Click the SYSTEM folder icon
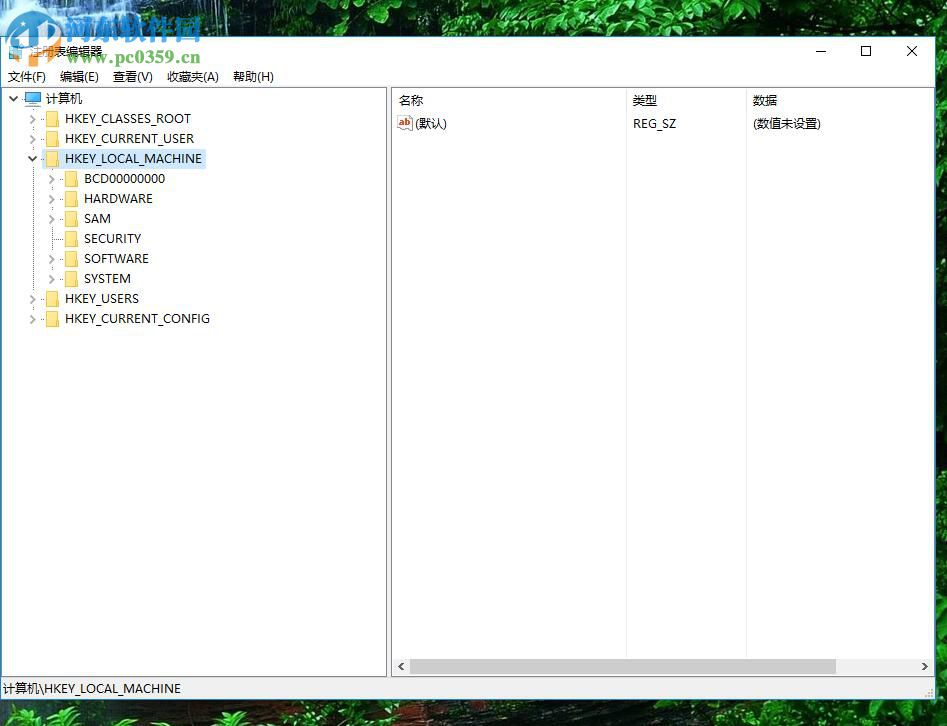 coord(71,278)
